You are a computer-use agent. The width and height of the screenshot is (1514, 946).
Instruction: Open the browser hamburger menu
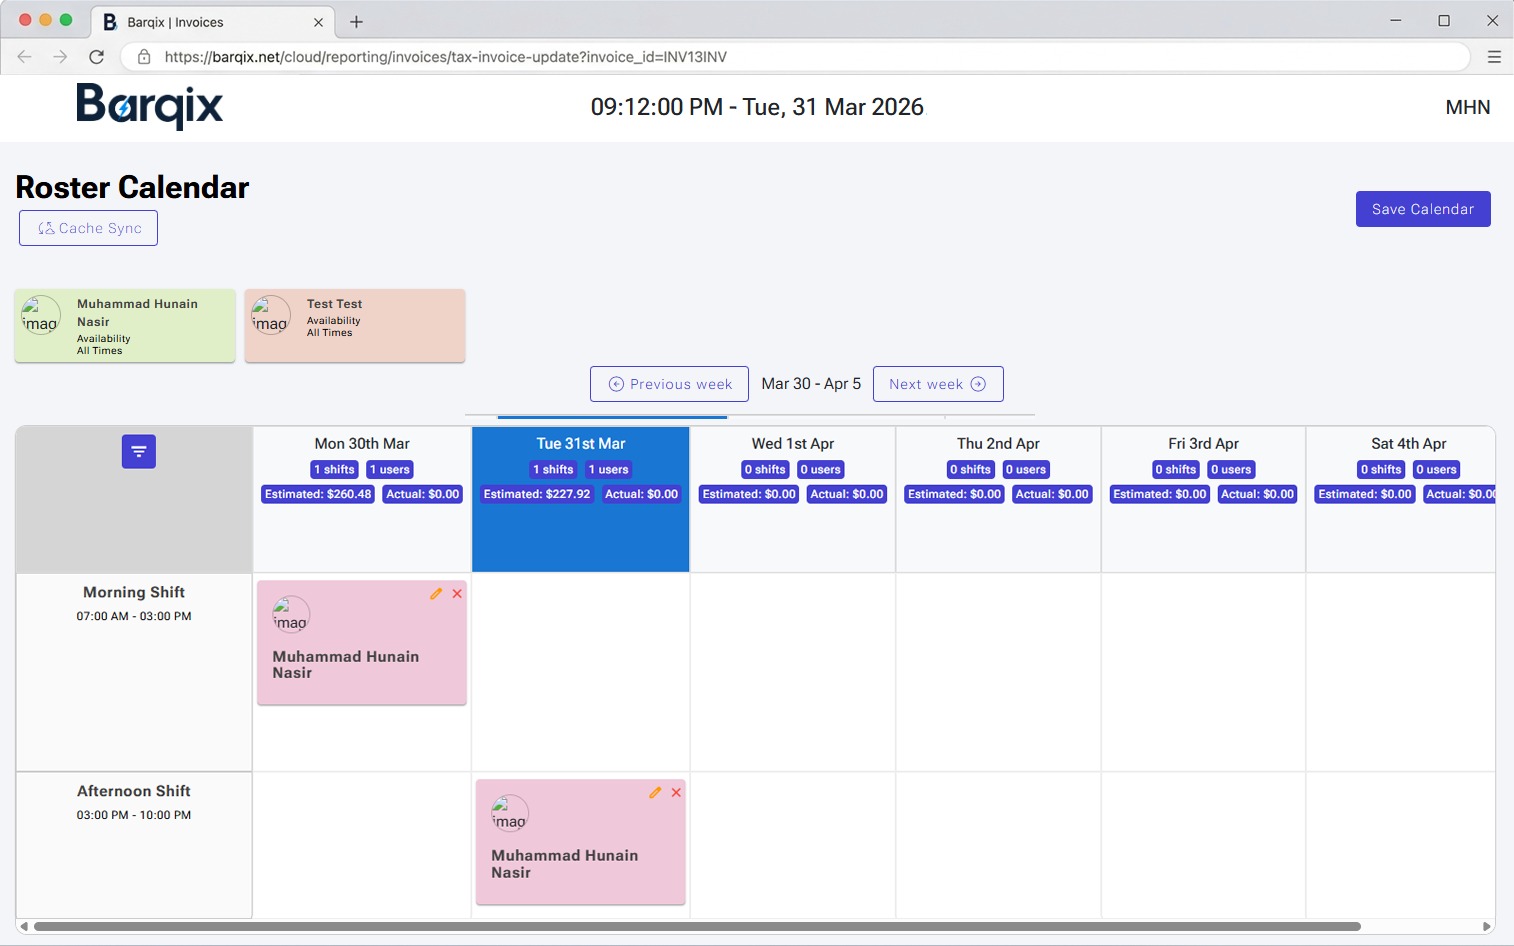click(1494, 57)
